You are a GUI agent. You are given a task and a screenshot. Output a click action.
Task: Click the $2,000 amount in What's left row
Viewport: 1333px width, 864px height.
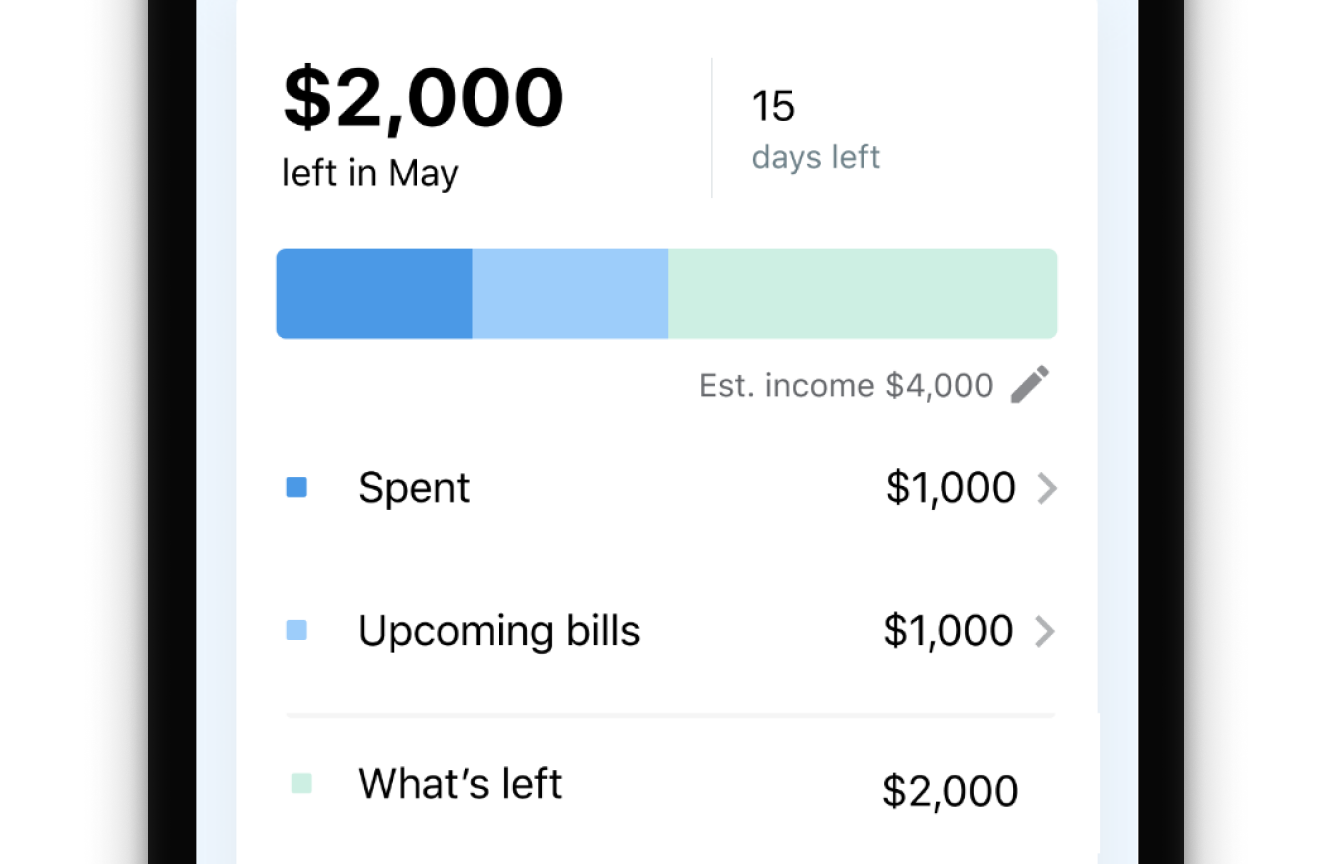(x=949, y=791)
